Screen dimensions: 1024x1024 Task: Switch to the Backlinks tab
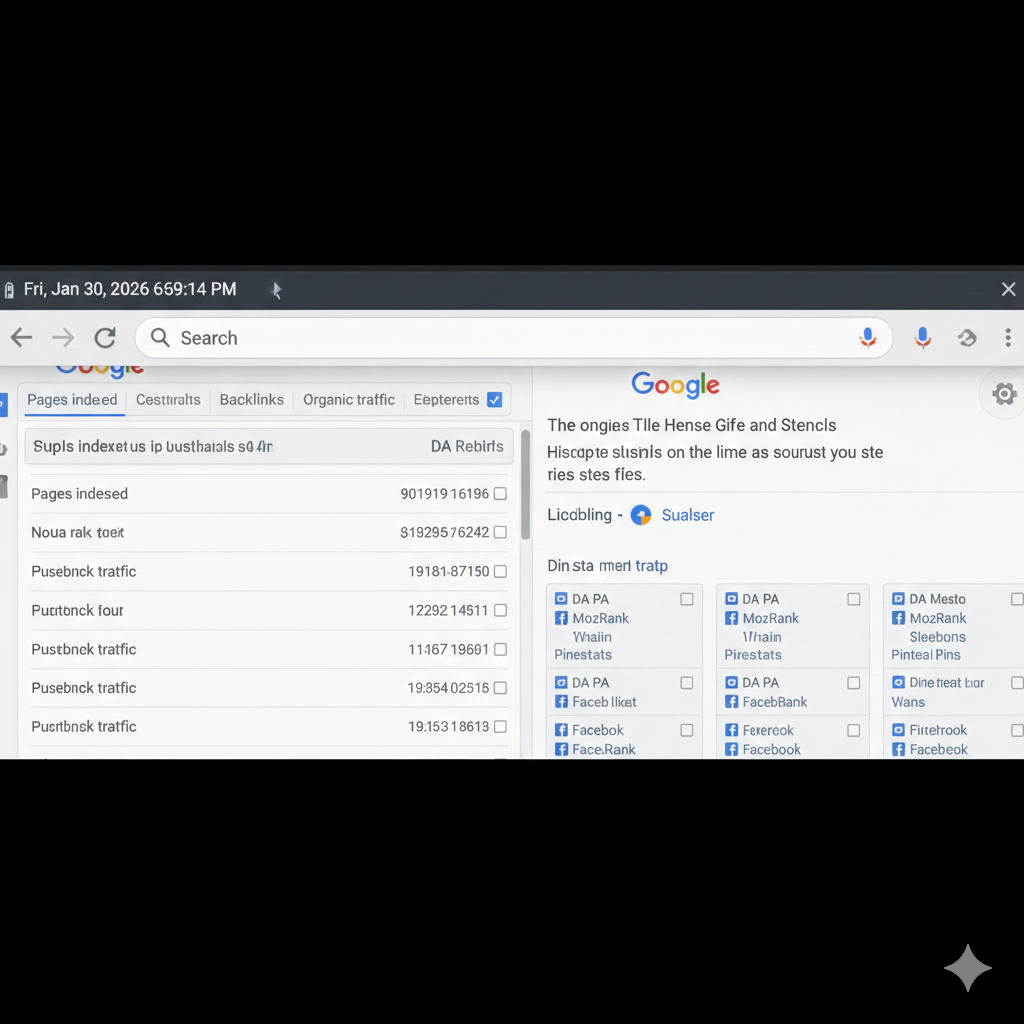251,399
